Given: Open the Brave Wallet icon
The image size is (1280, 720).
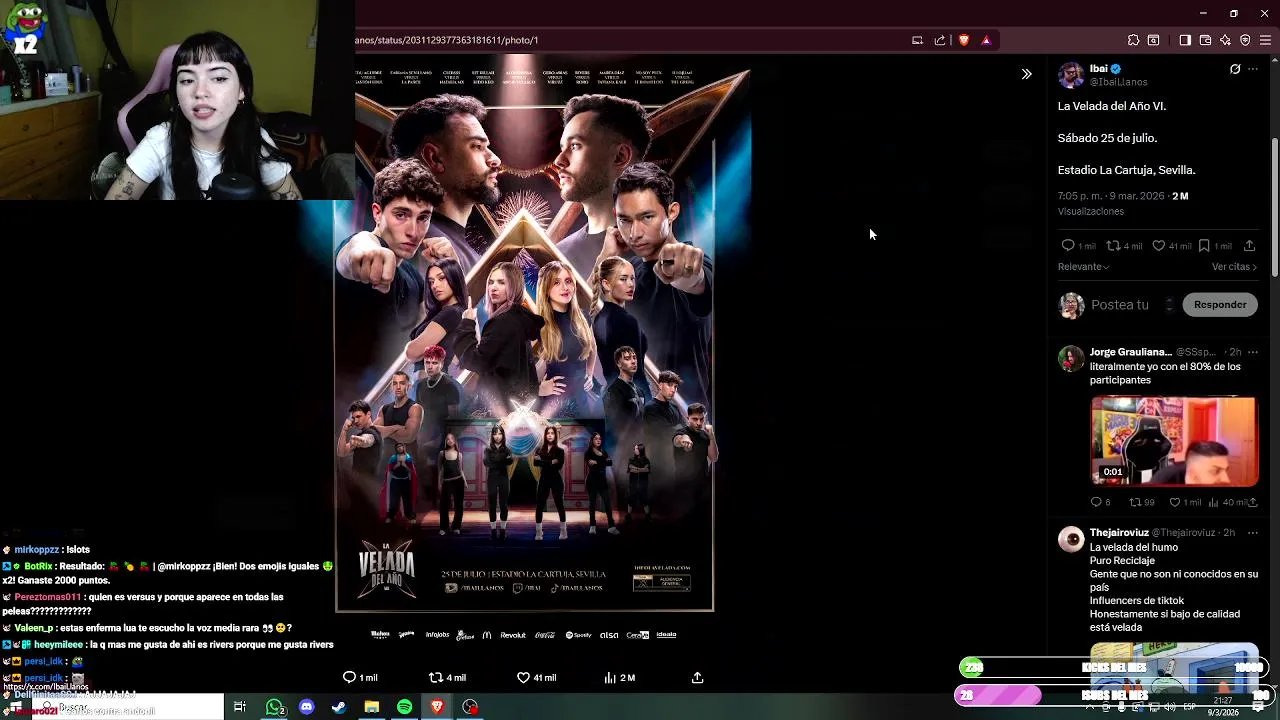Looking at the screenshot, I should tap(1205, 40).
